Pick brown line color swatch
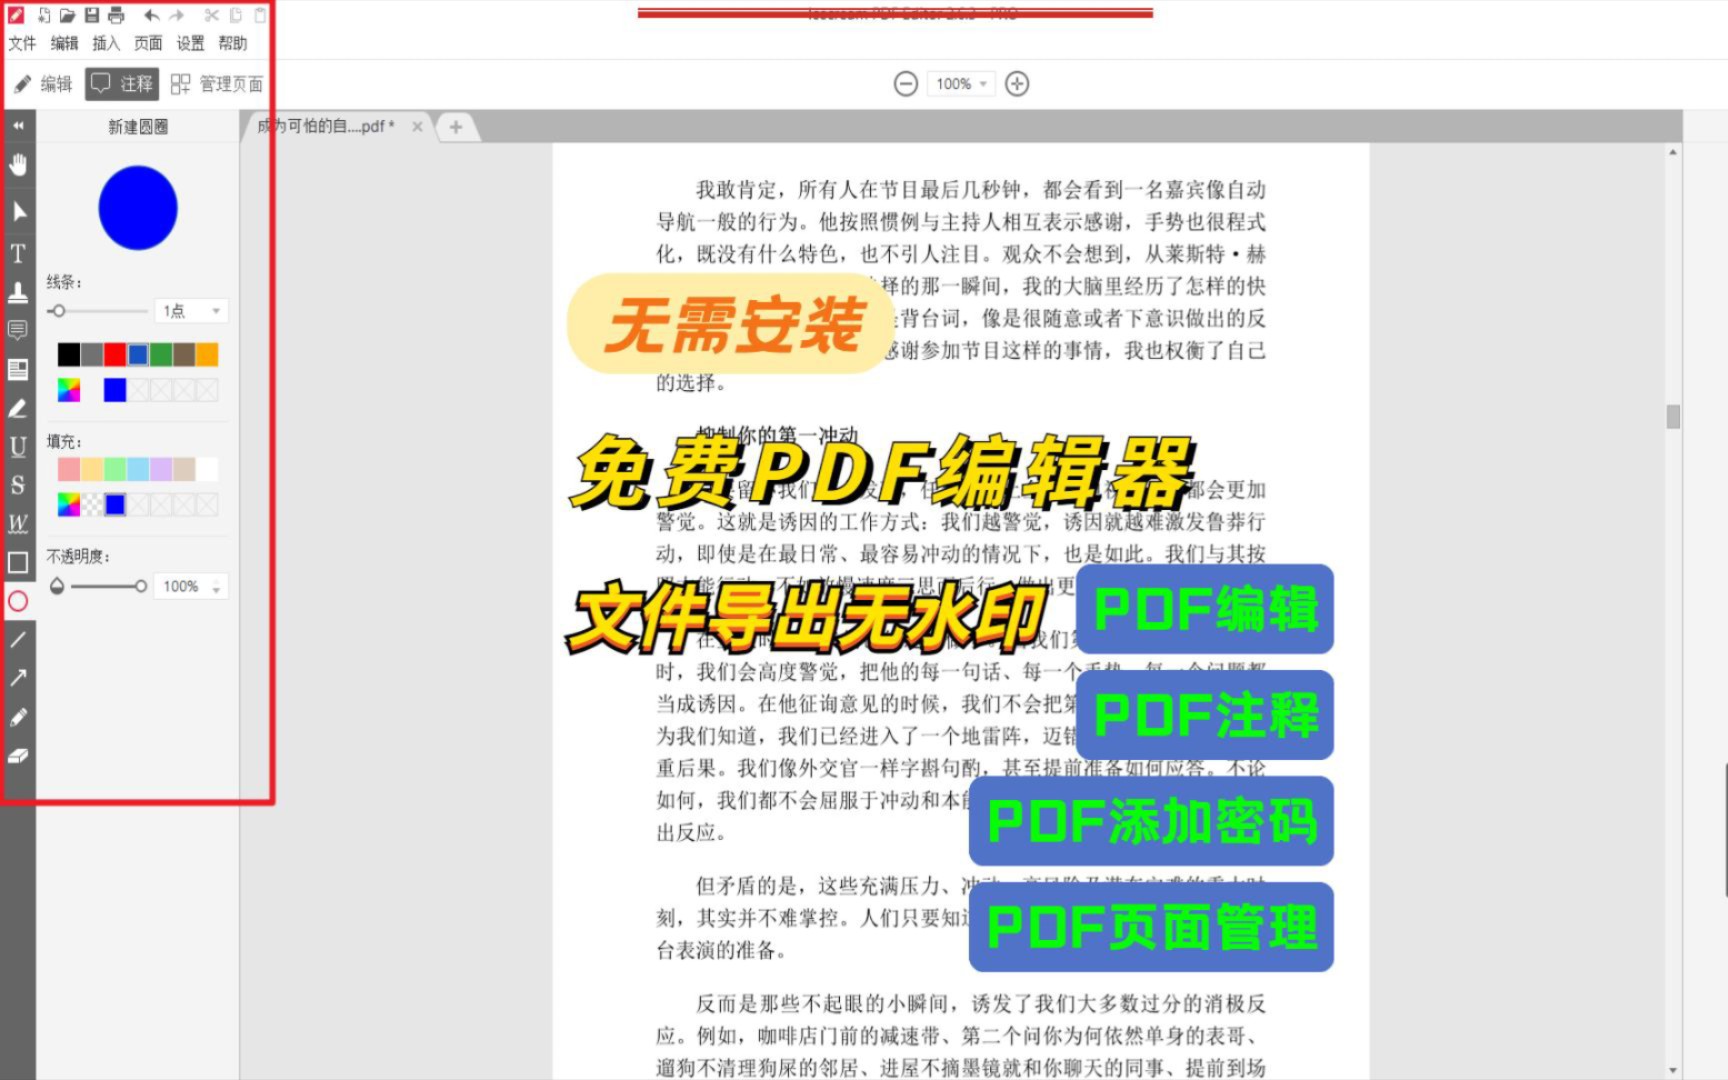Viewport: 1728px width, 1080px height. click(x=184, y=354)
